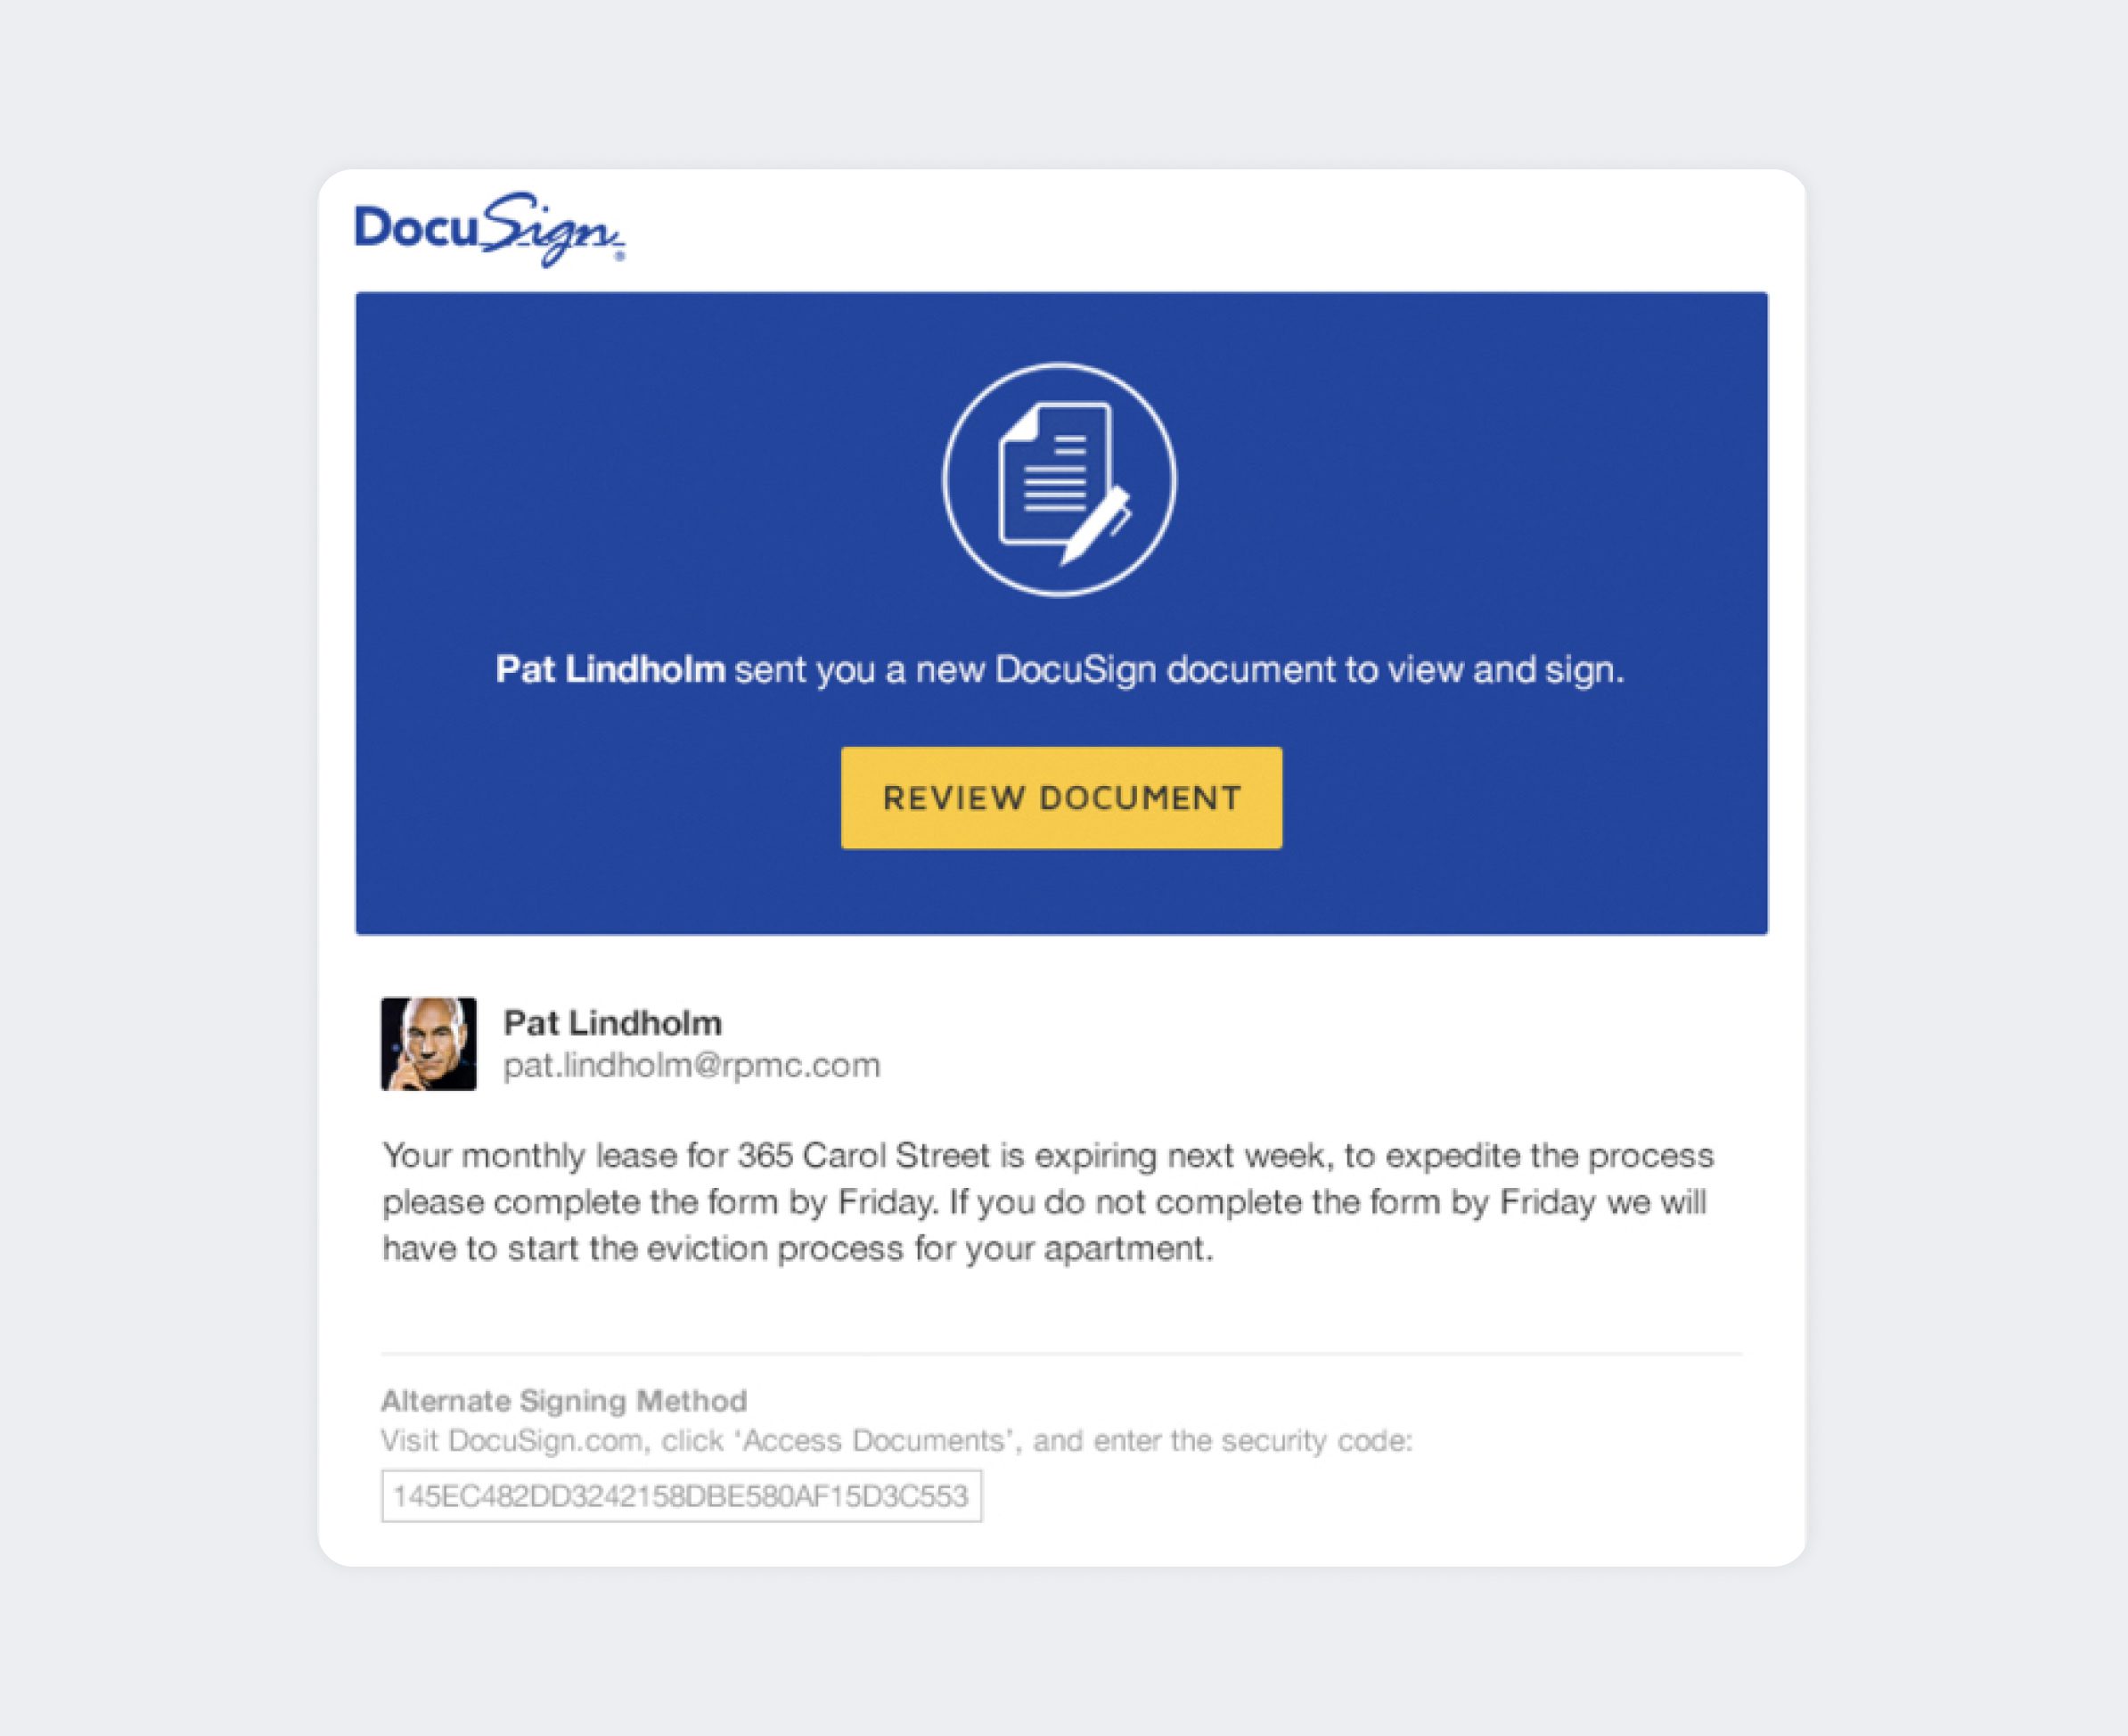Open the Review Document button
This screenshot has height=1736, width=2128.
point(1061,798)
